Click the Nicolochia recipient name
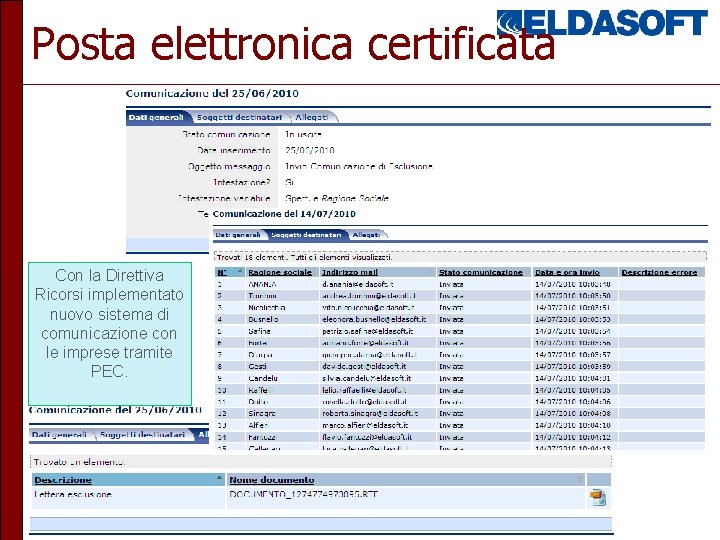 [266, 308]
